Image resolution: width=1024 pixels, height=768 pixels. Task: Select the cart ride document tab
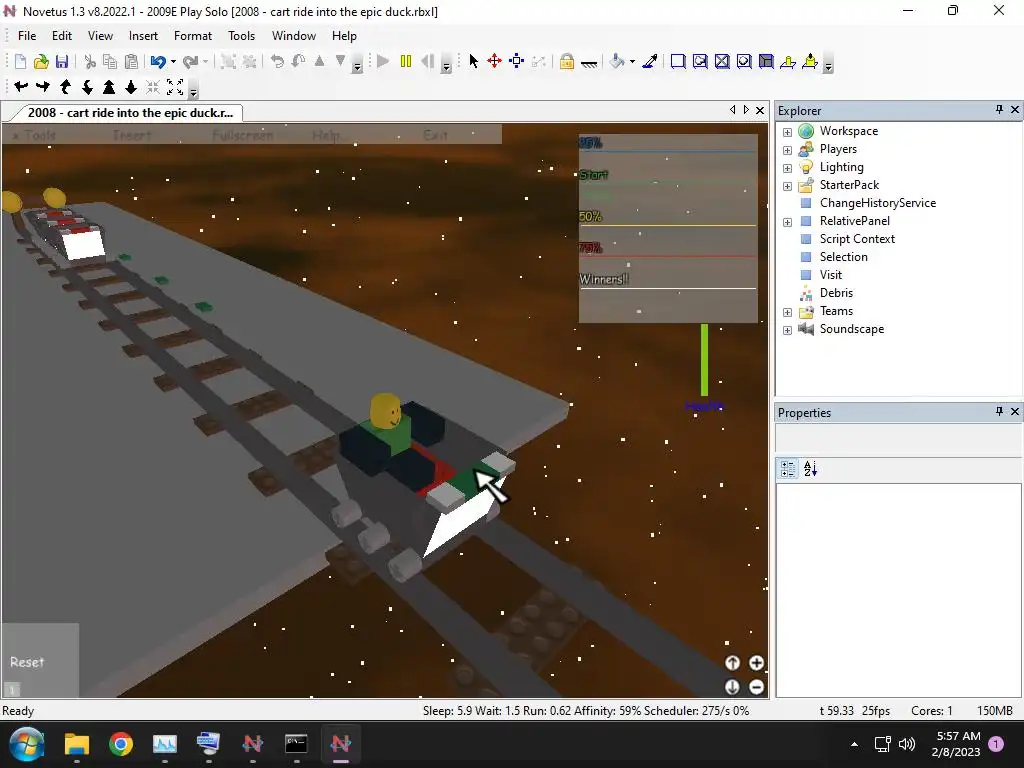(130, 112)
